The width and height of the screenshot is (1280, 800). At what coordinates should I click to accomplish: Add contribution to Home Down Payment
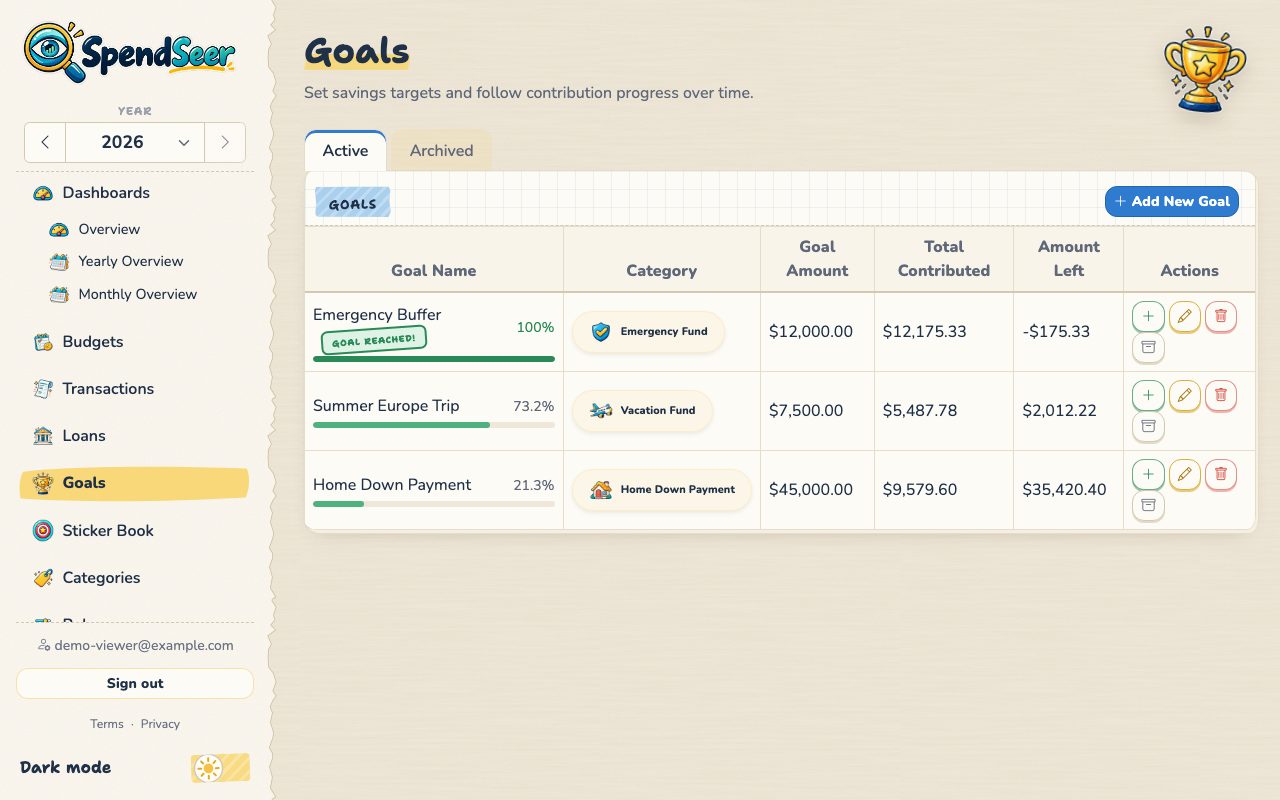1148,475
